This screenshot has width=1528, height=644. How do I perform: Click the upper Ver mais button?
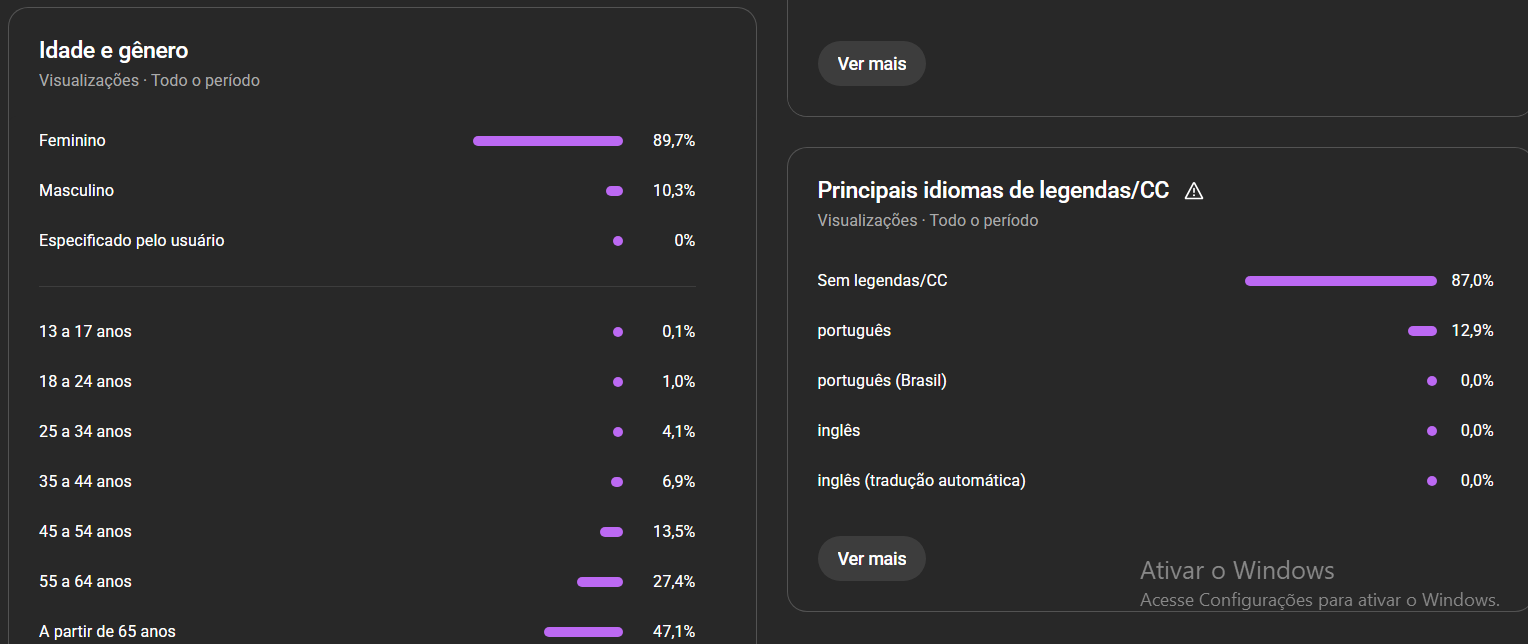click(x=871, y=64)
